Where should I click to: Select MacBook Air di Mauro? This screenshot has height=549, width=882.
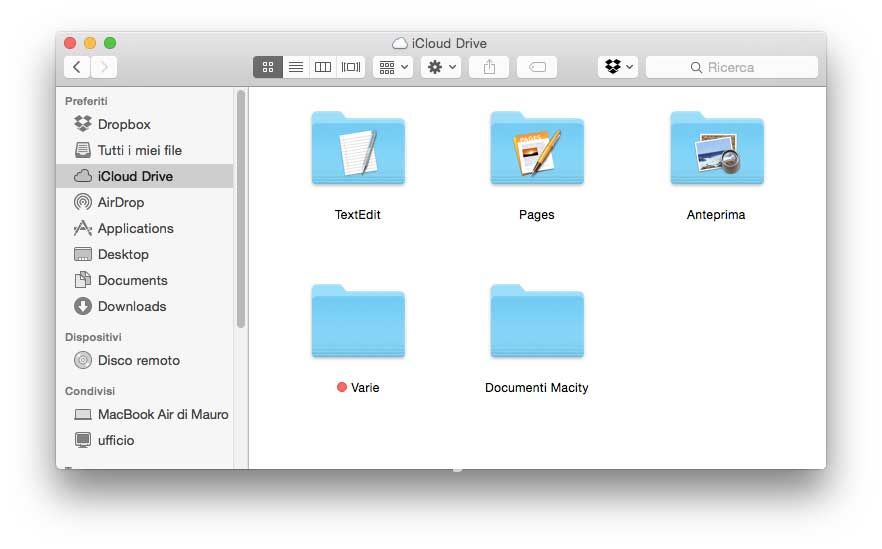(145, 414)
